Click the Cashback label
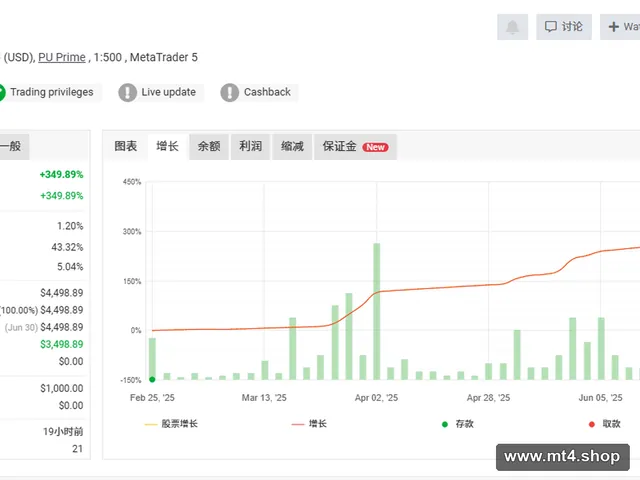This screenshot has width=640, height=480. click(267, 92)
